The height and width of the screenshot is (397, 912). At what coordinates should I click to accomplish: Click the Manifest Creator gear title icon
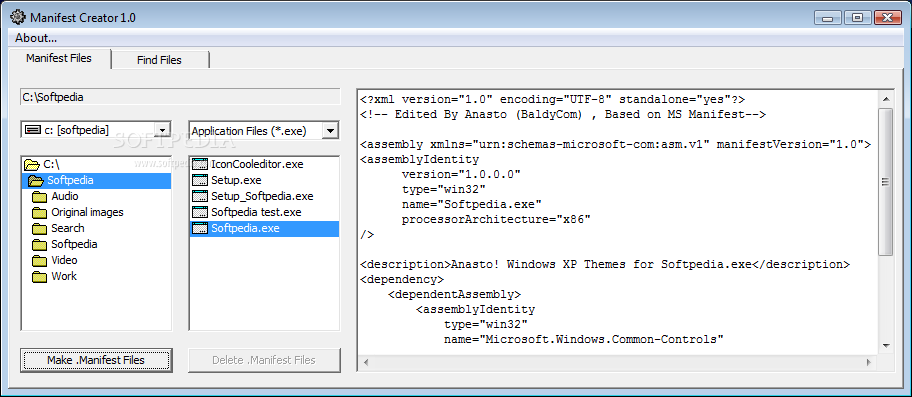pos(18,17)
